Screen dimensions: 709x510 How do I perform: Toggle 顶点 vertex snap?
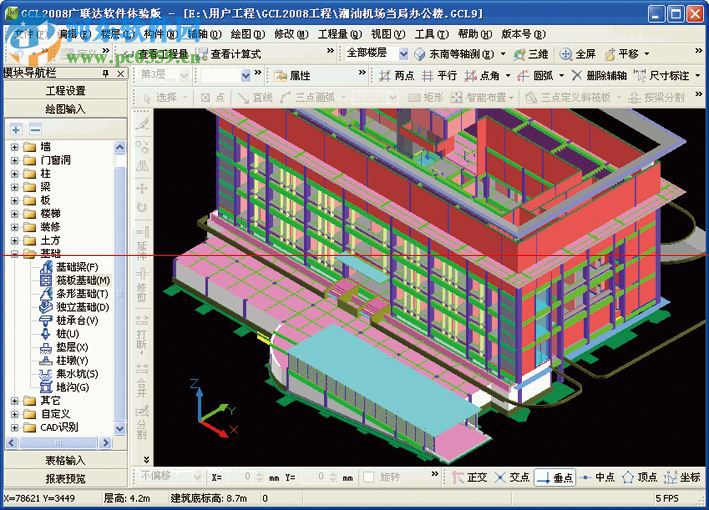639,477
